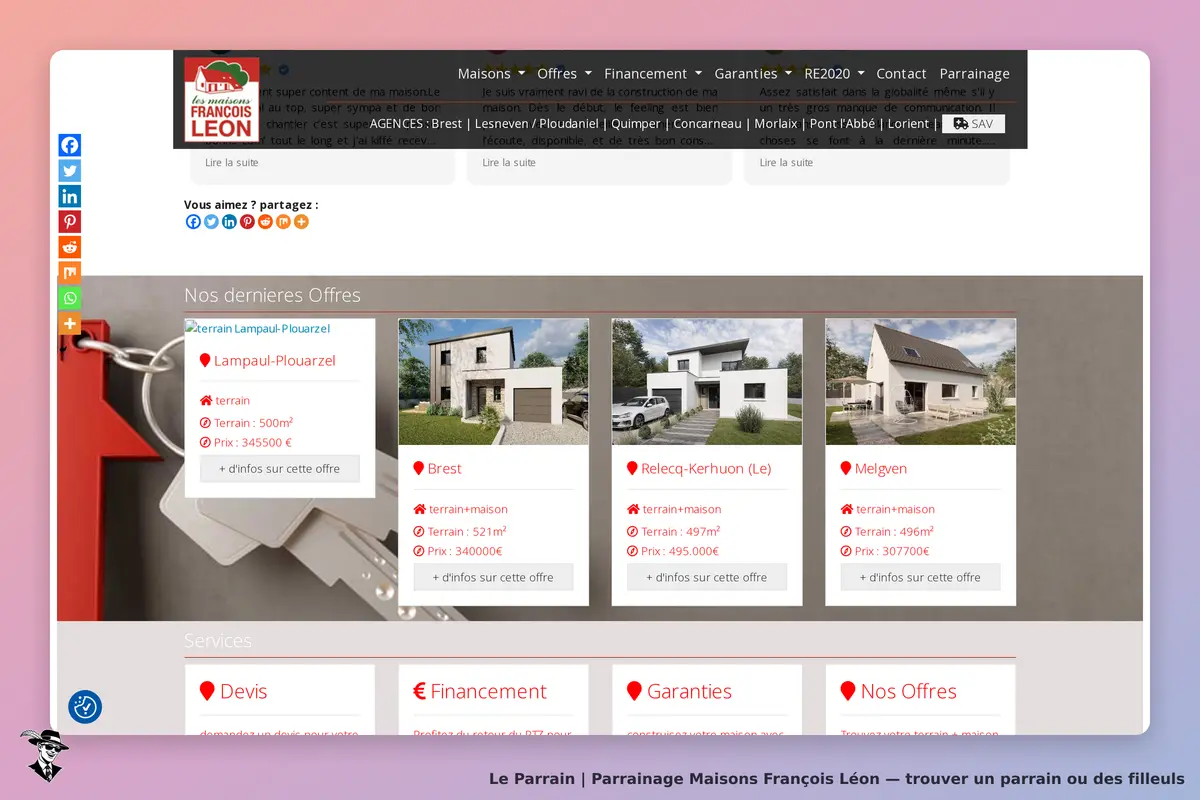Click round plus icon under 'Vous aimez ? partagez'

302,222
